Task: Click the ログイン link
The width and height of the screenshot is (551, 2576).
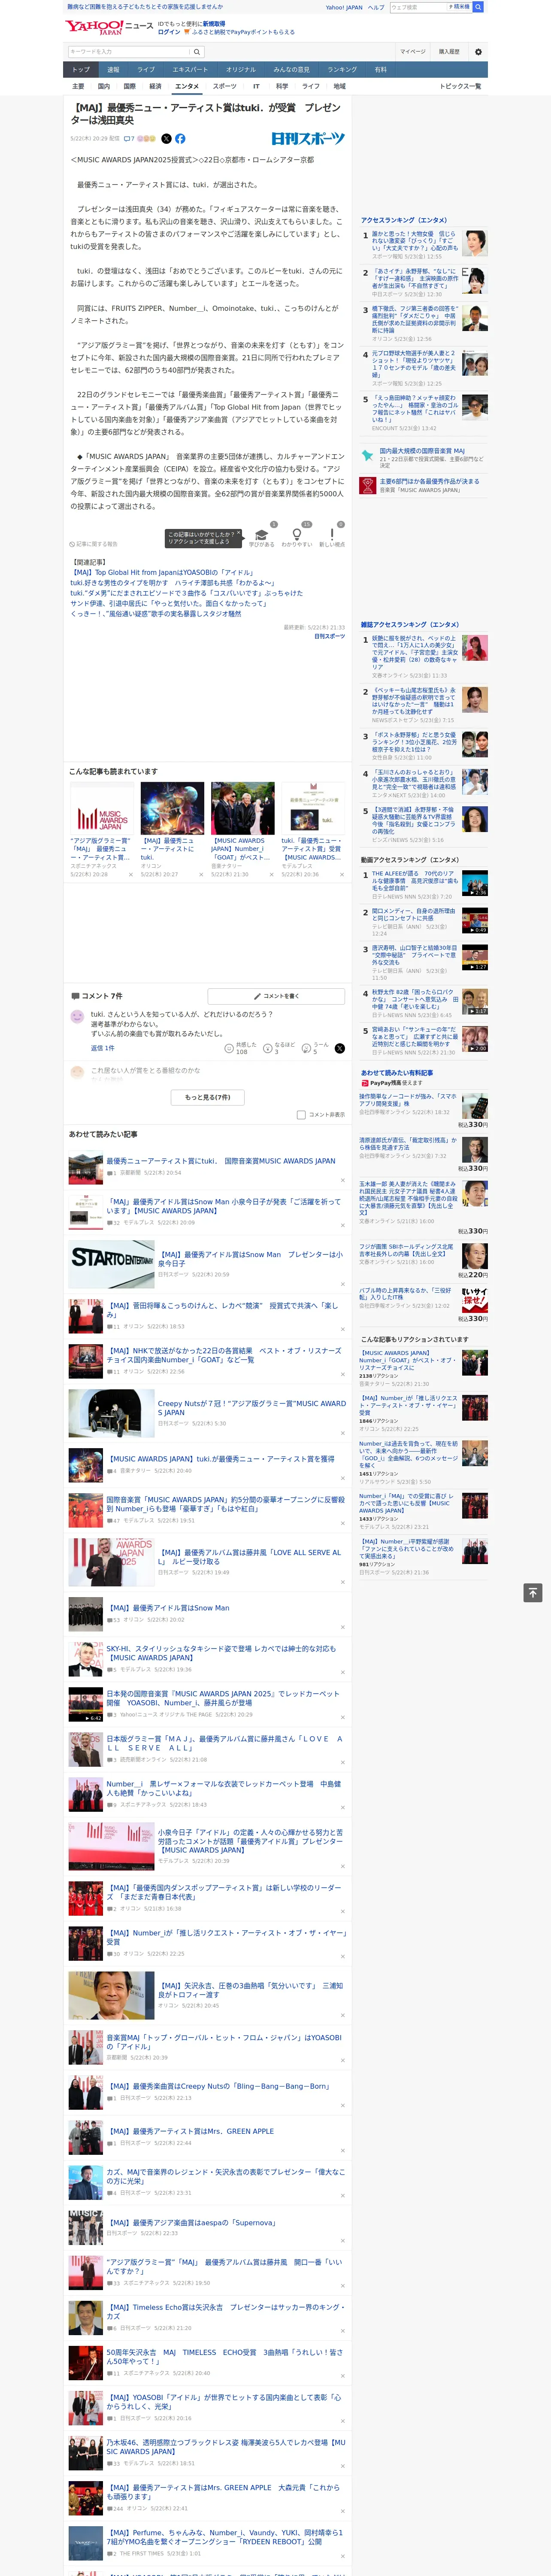Action: [x=169, y=32]
